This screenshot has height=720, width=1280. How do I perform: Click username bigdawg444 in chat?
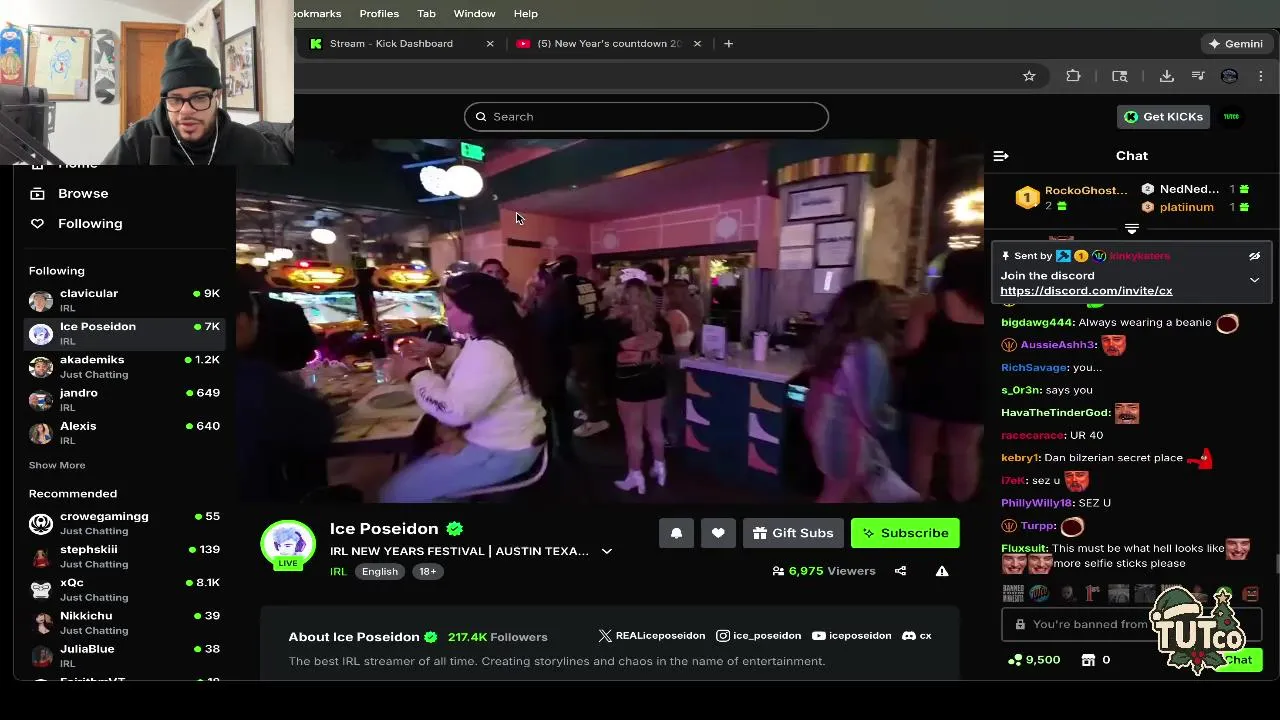[x=1037, y=323]
